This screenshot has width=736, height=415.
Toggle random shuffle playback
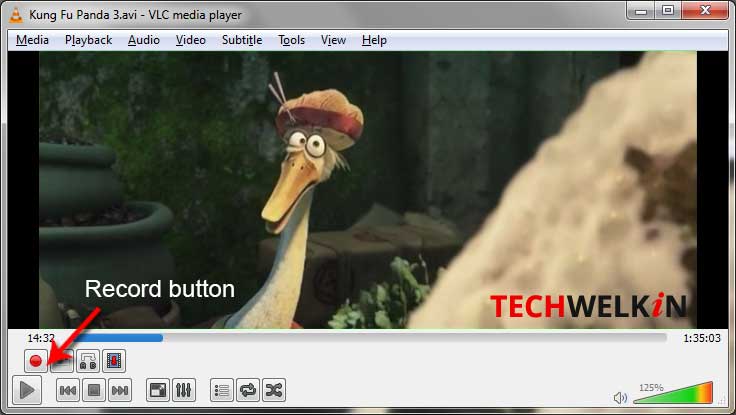[x=274, y=390]
